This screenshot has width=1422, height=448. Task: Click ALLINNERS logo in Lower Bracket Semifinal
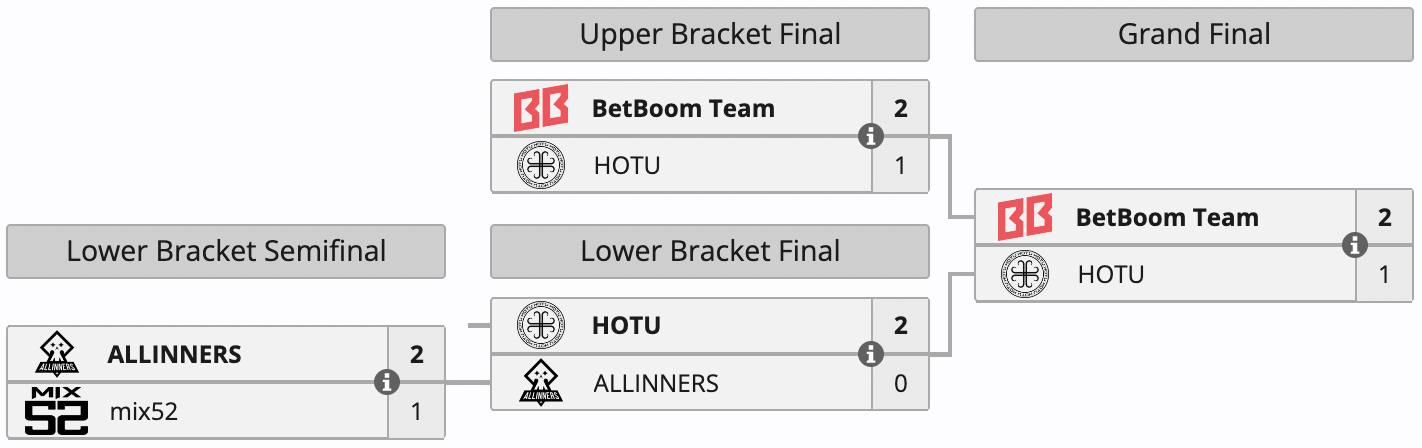56,354
